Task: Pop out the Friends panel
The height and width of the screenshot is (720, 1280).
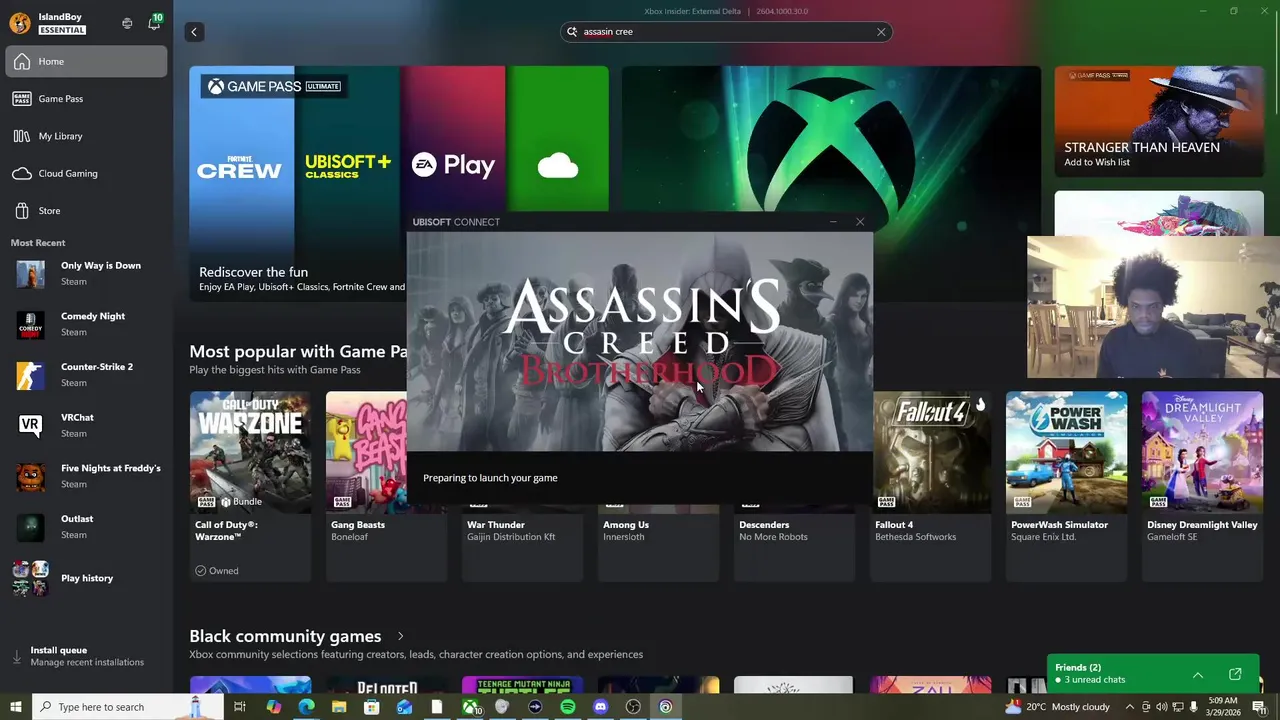Action: pos(1235,674)
